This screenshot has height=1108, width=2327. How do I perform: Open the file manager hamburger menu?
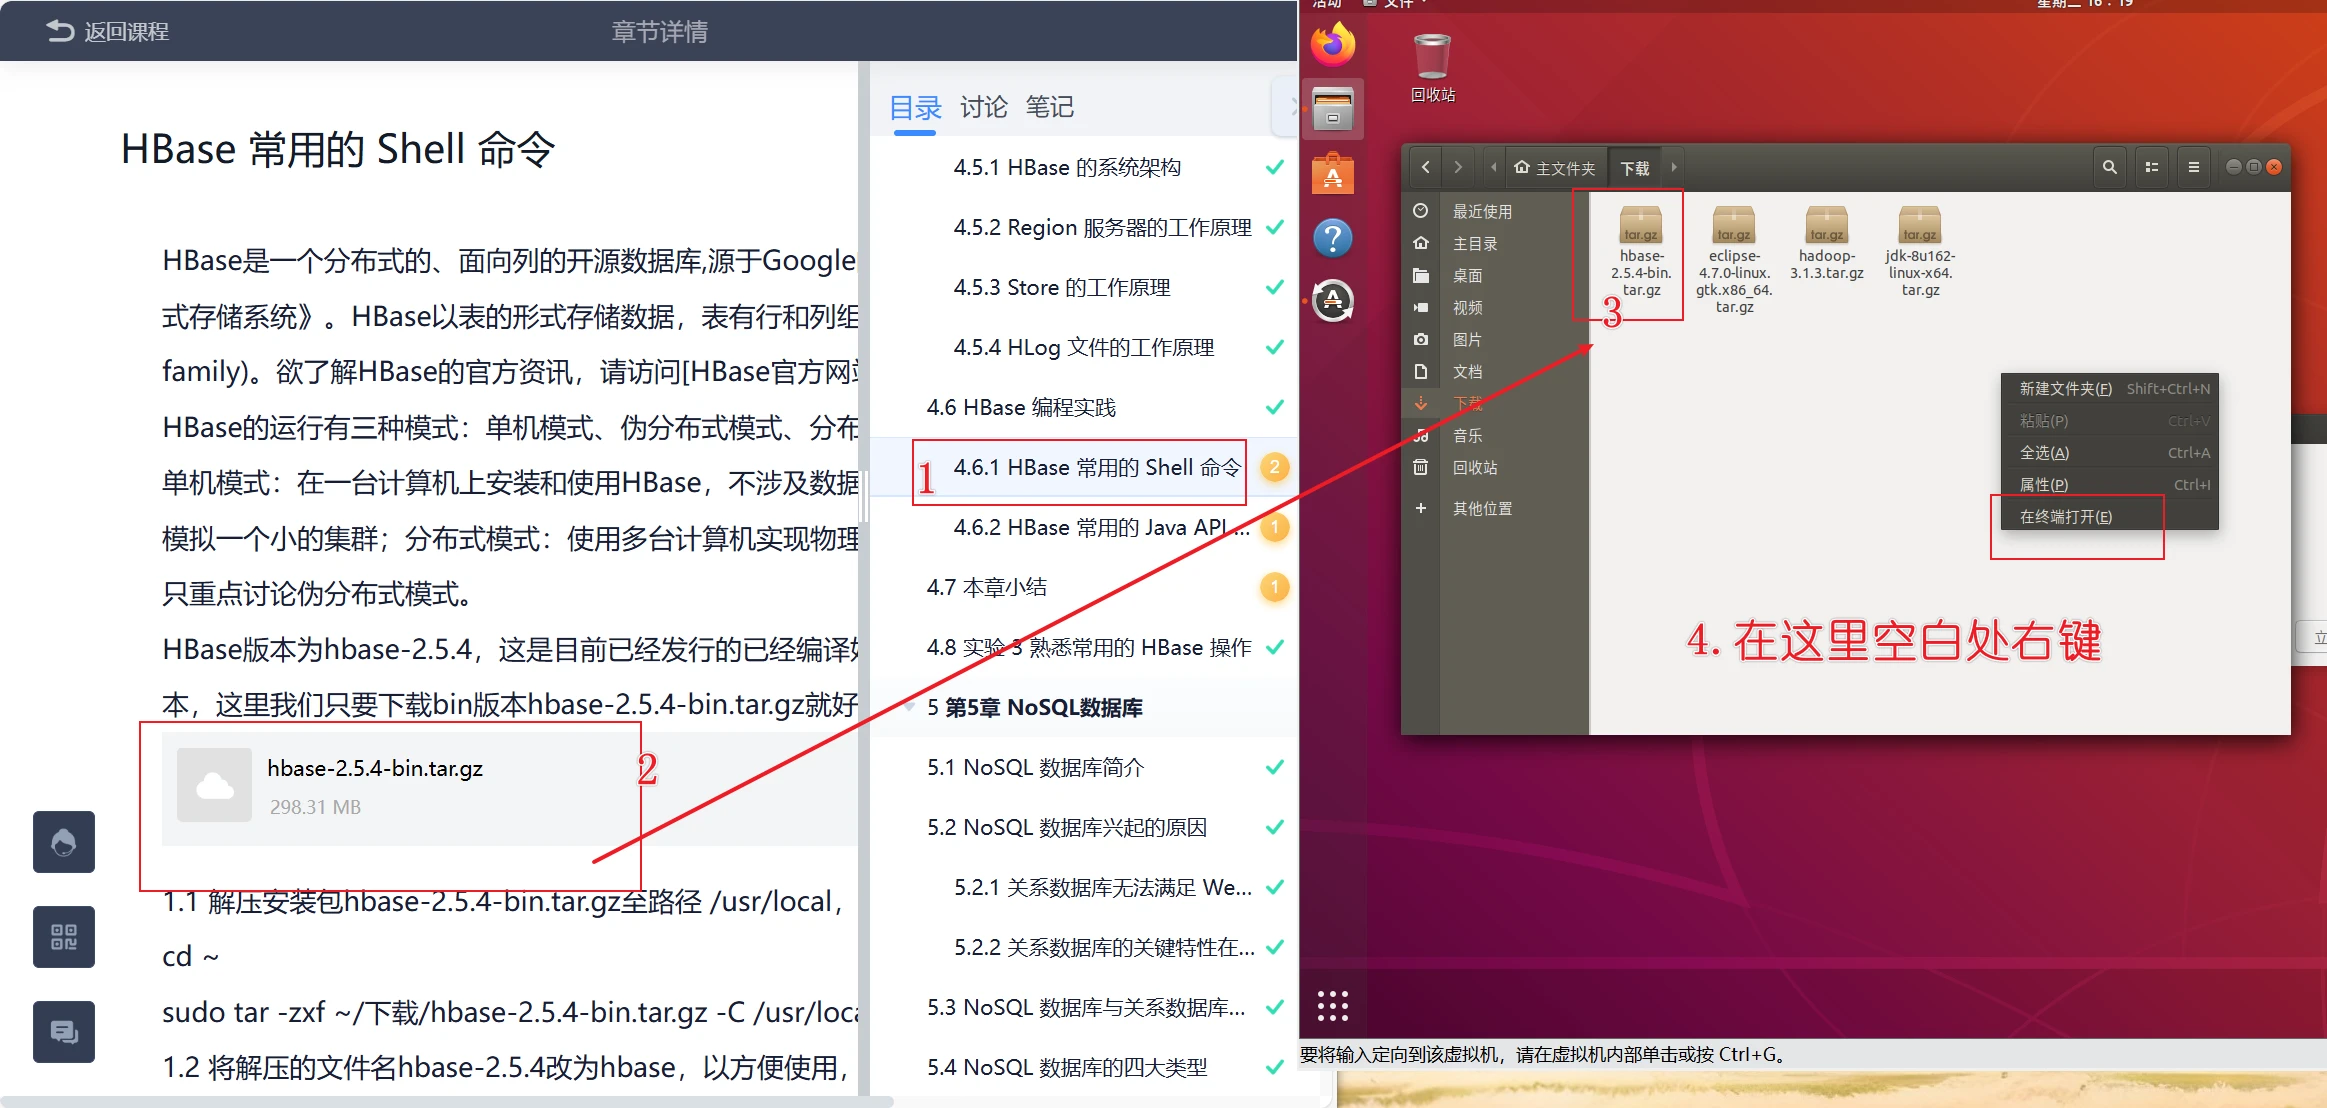tap(2193, 167)
